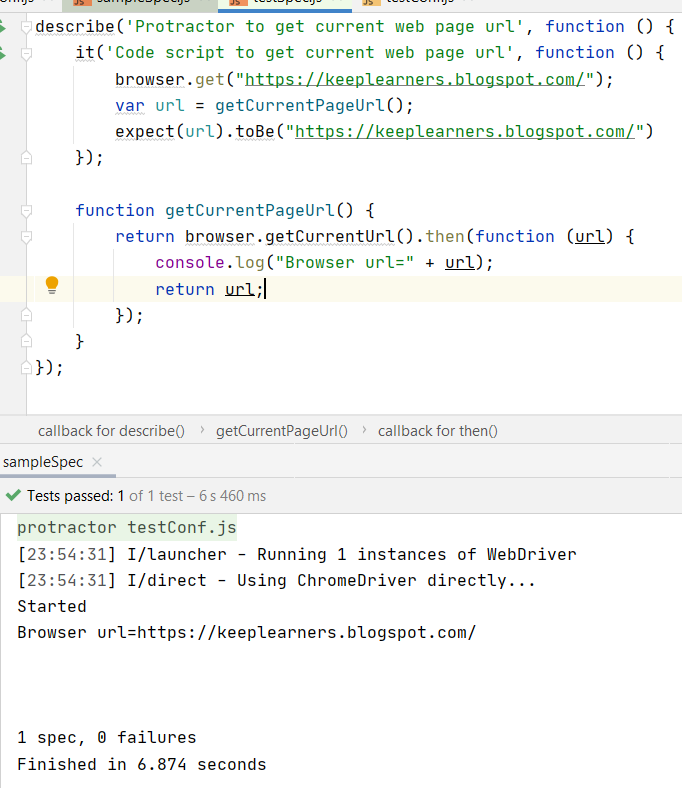This screenshot has height=788, width=682.
Task: Click fold end marker at it block's closing });
Action: pos(26,158)
